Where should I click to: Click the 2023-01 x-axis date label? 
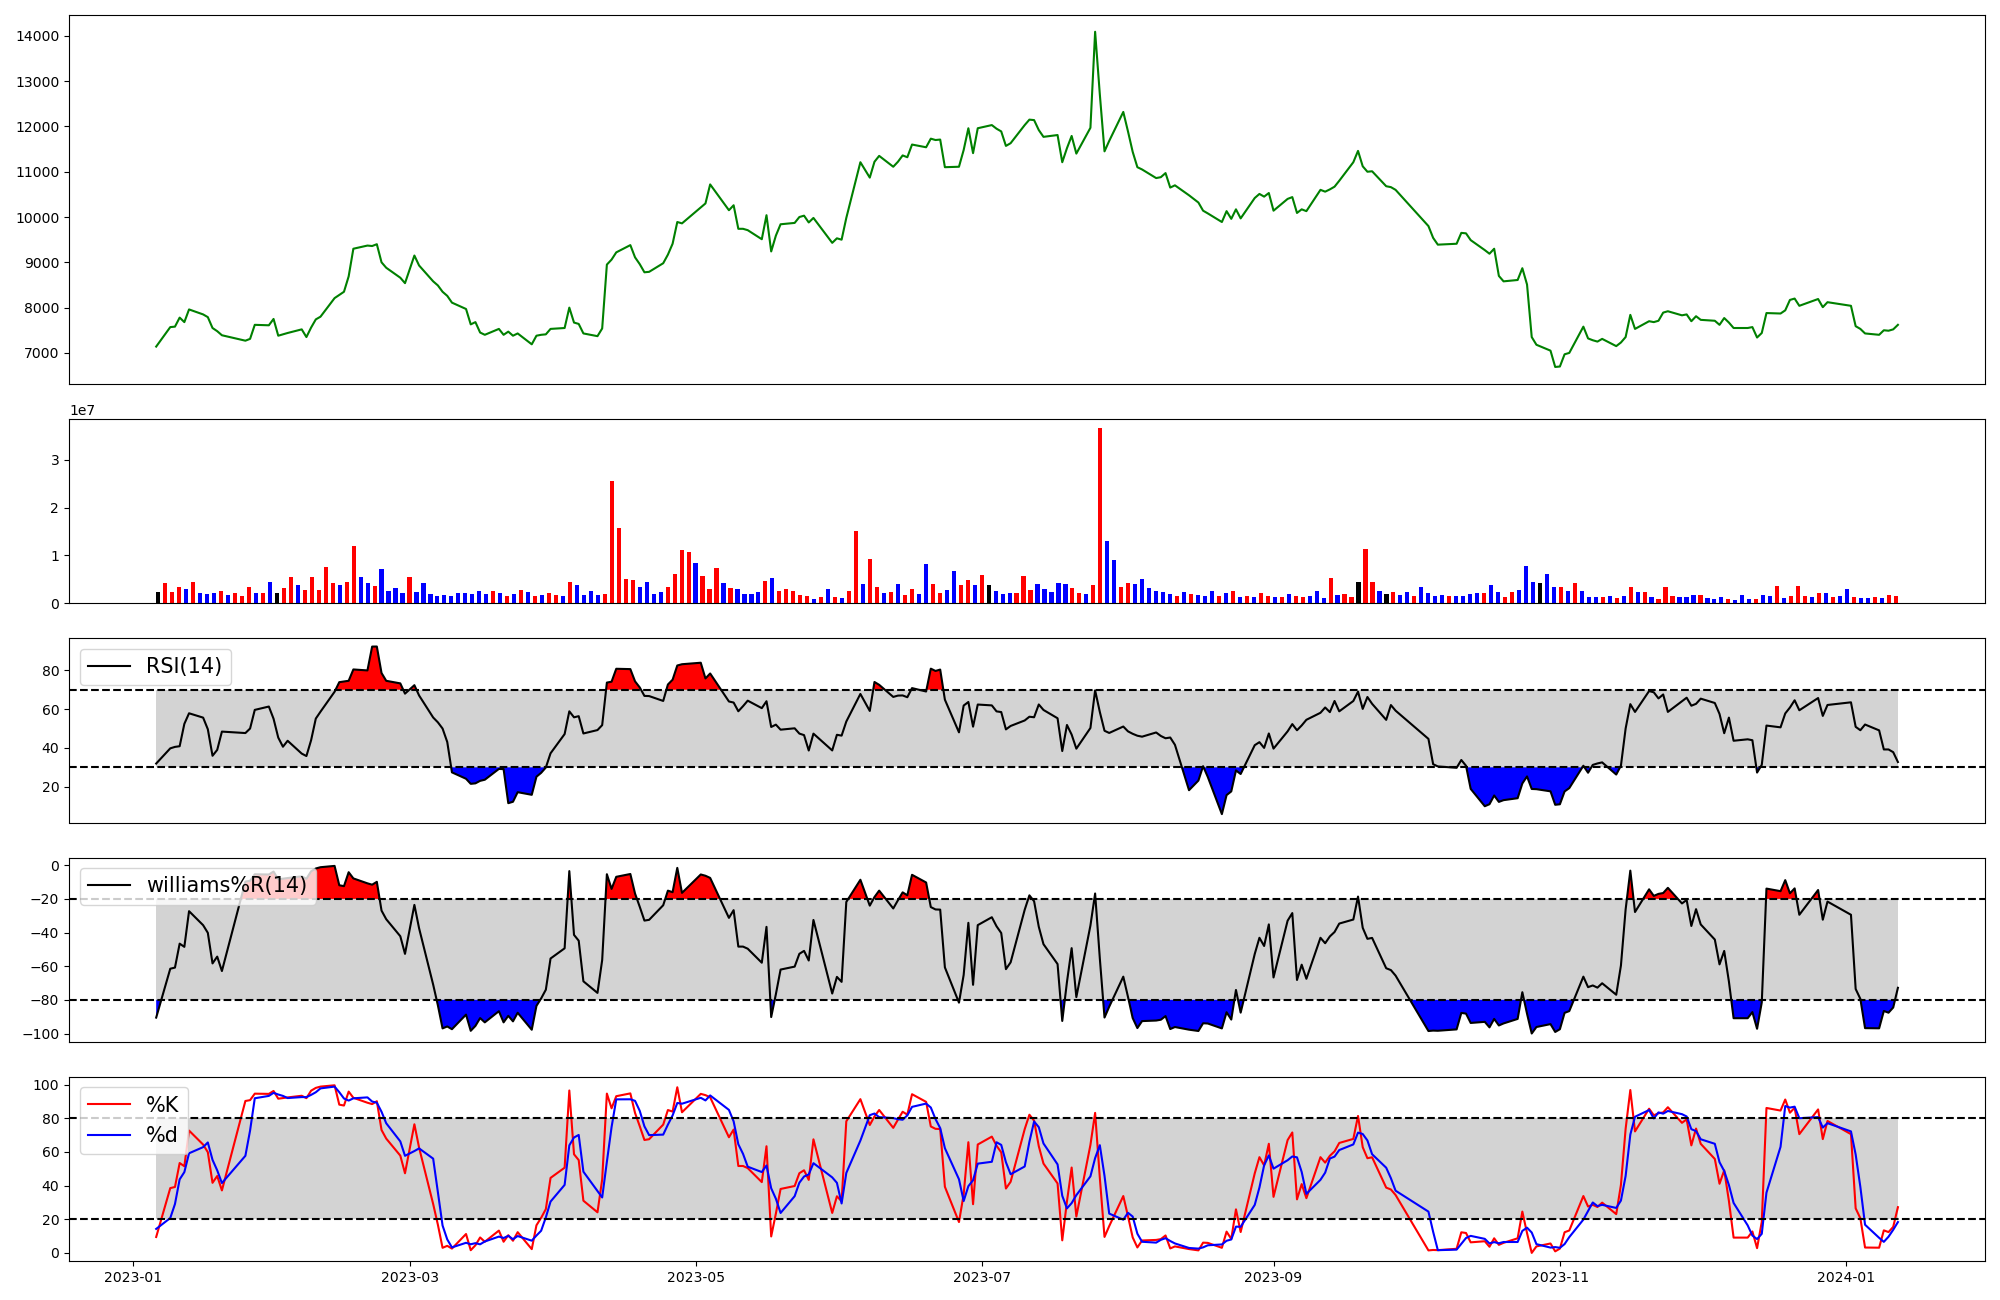point(133,1277)
